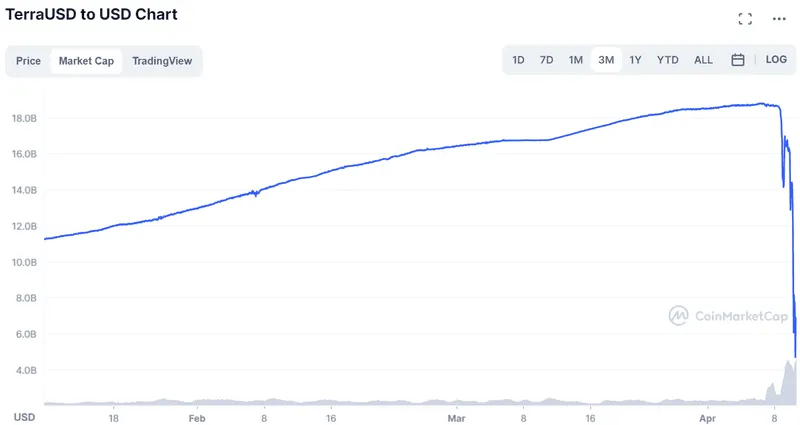Click the Apr label on the time axis
800x425 pixels.
pyautogui.click(x=708, y=418)
